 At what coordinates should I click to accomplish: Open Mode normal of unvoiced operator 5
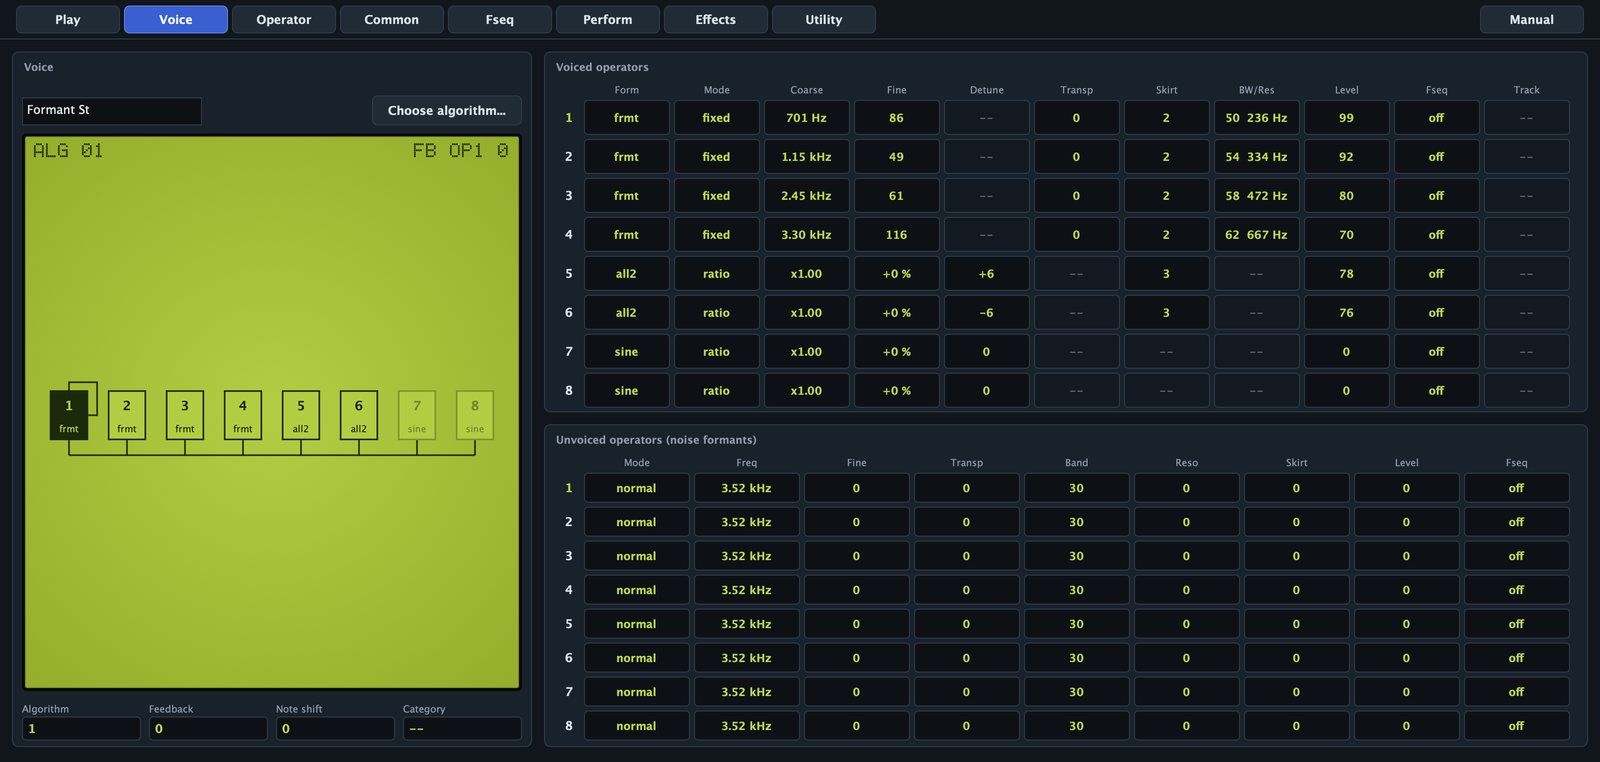(x=637, y=624)
